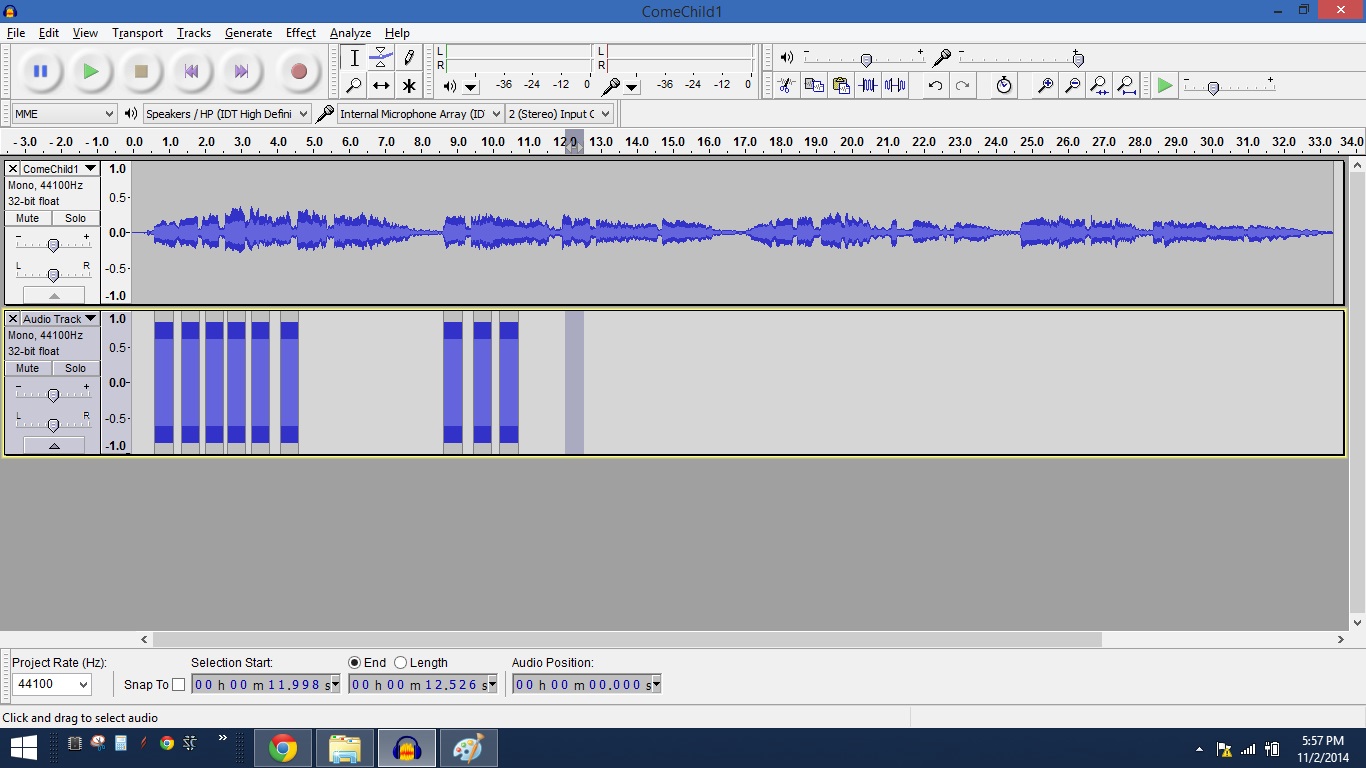This screenshot has height=768, width=1366.
Task: Open the Project Rate 44100 dropdown
Action: click(52, 684)
